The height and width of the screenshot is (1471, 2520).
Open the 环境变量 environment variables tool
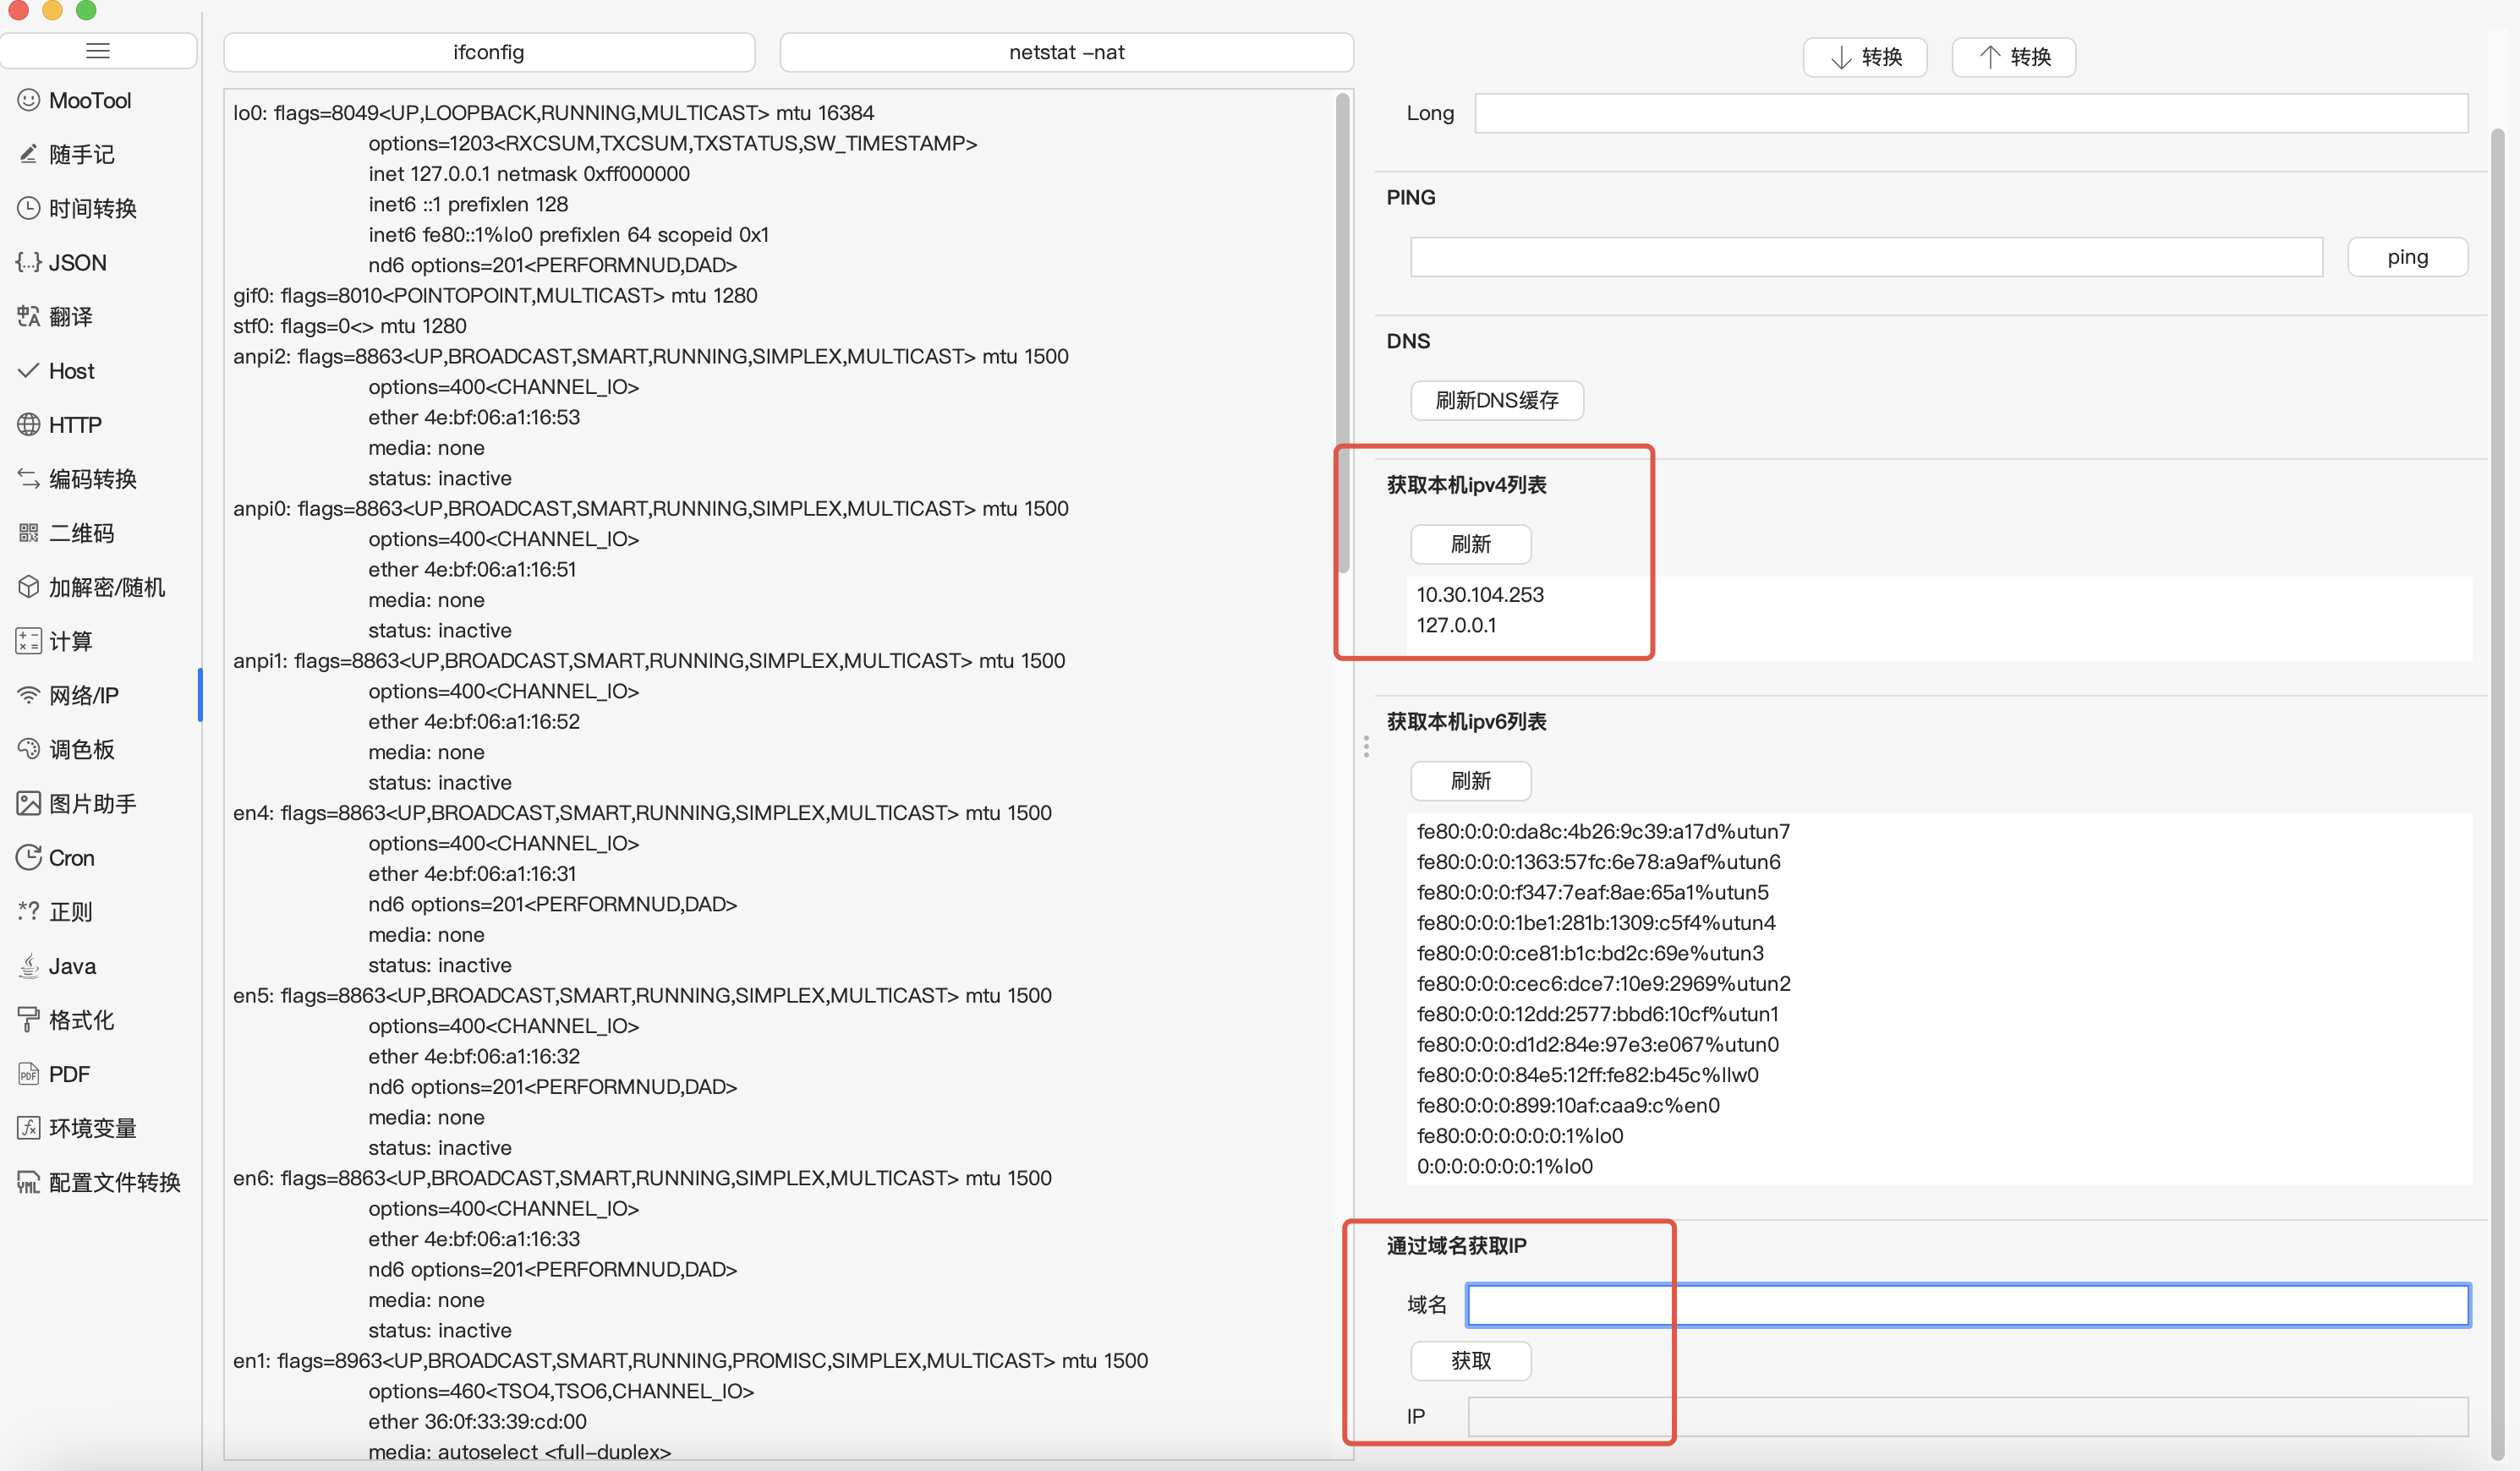point(91,1128)
